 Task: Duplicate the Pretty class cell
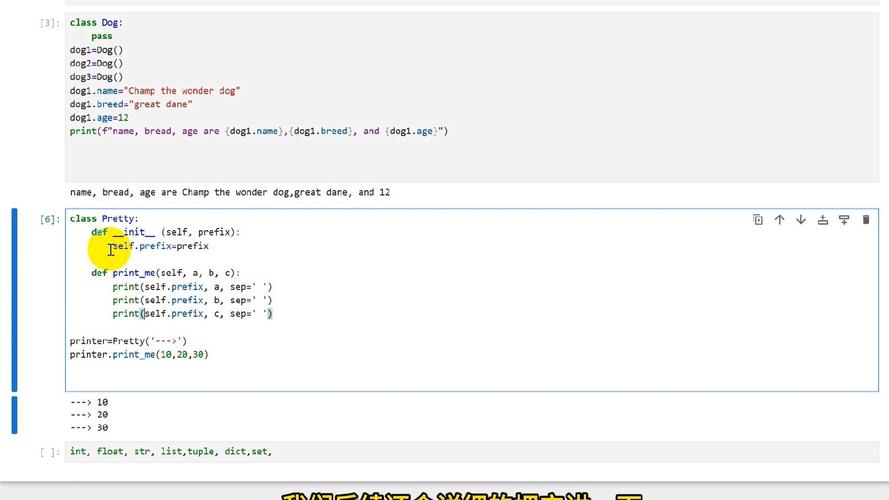coord(758,220)
